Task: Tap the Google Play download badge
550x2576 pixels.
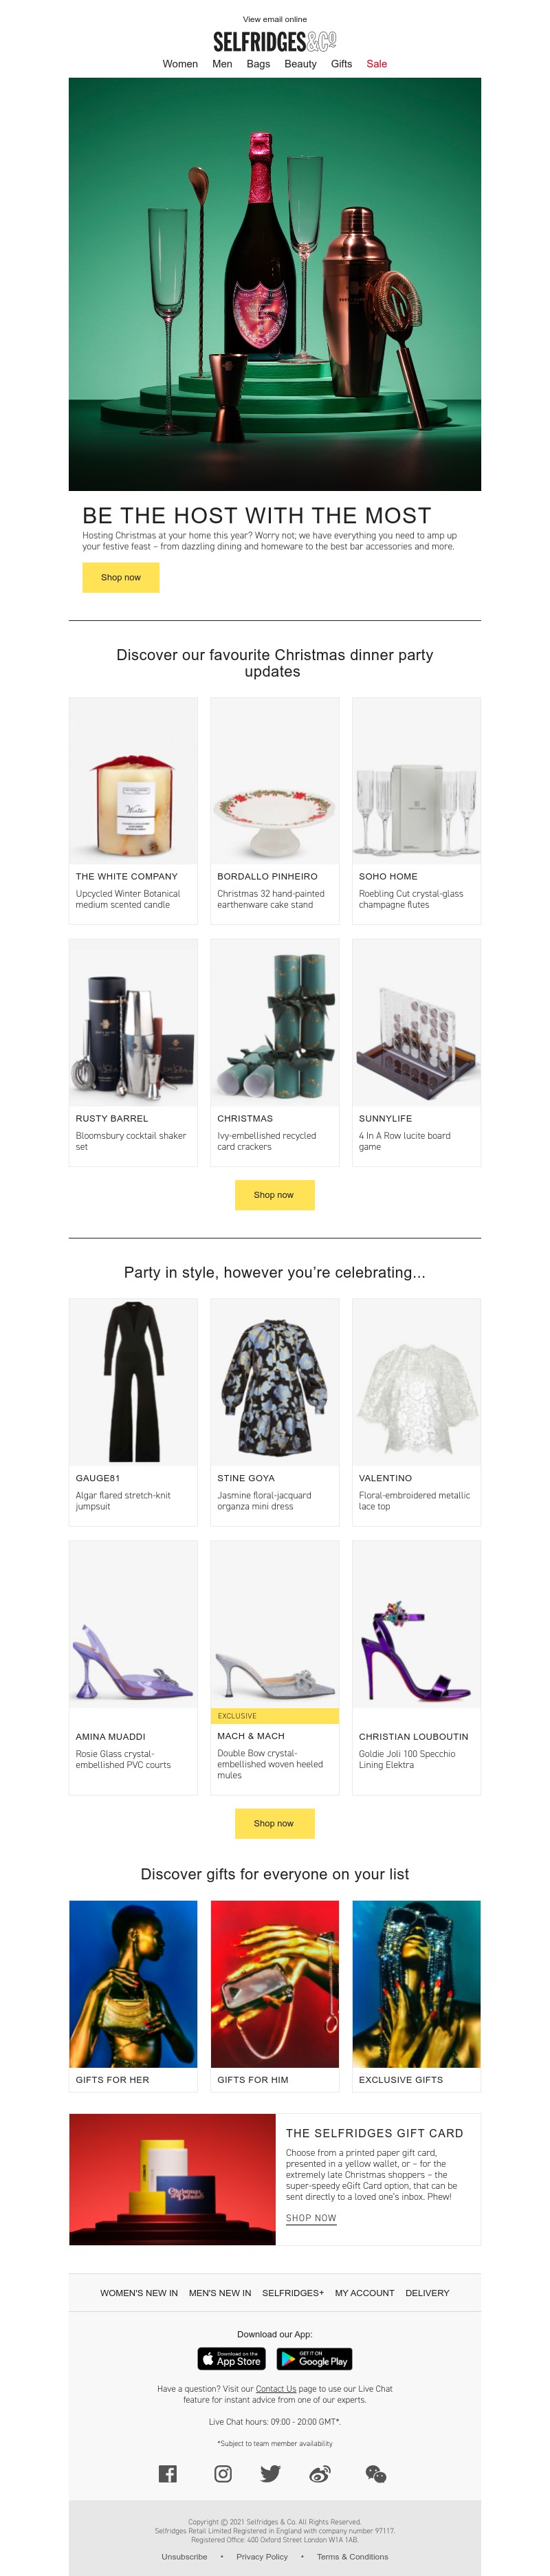Action: click(315, 2358)
